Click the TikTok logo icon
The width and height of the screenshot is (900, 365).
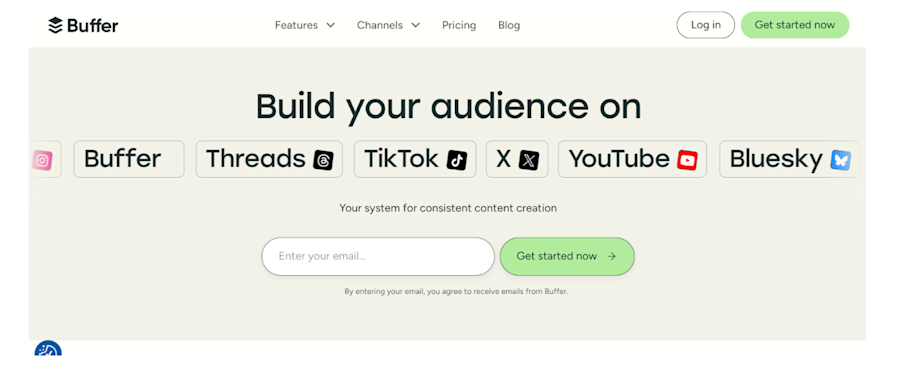coord(457,160)
